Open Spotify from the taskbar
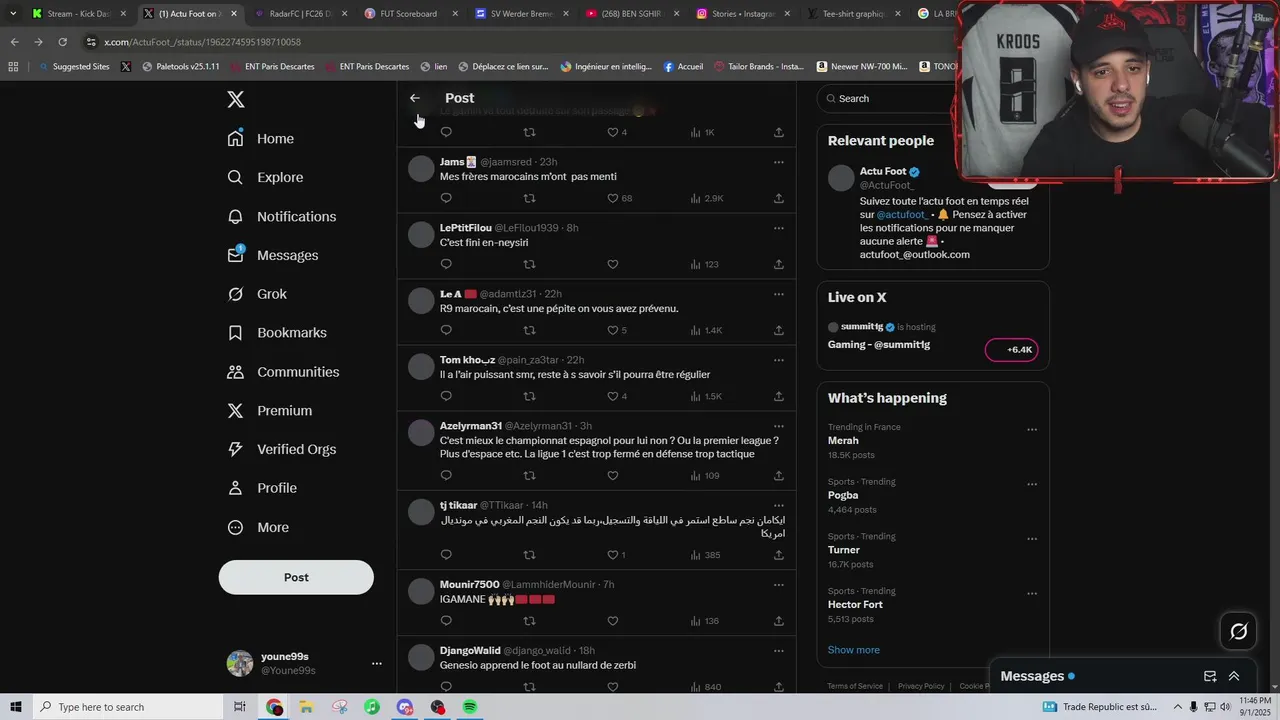This screenshot has width=1280, height=720. [x=470, y=707]
